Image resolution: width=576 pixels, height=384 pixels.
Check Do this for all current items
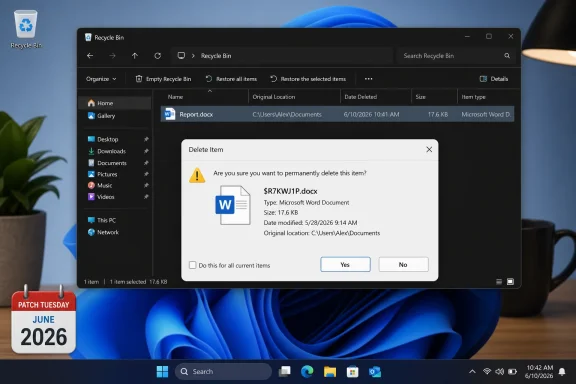coord(192,265)
